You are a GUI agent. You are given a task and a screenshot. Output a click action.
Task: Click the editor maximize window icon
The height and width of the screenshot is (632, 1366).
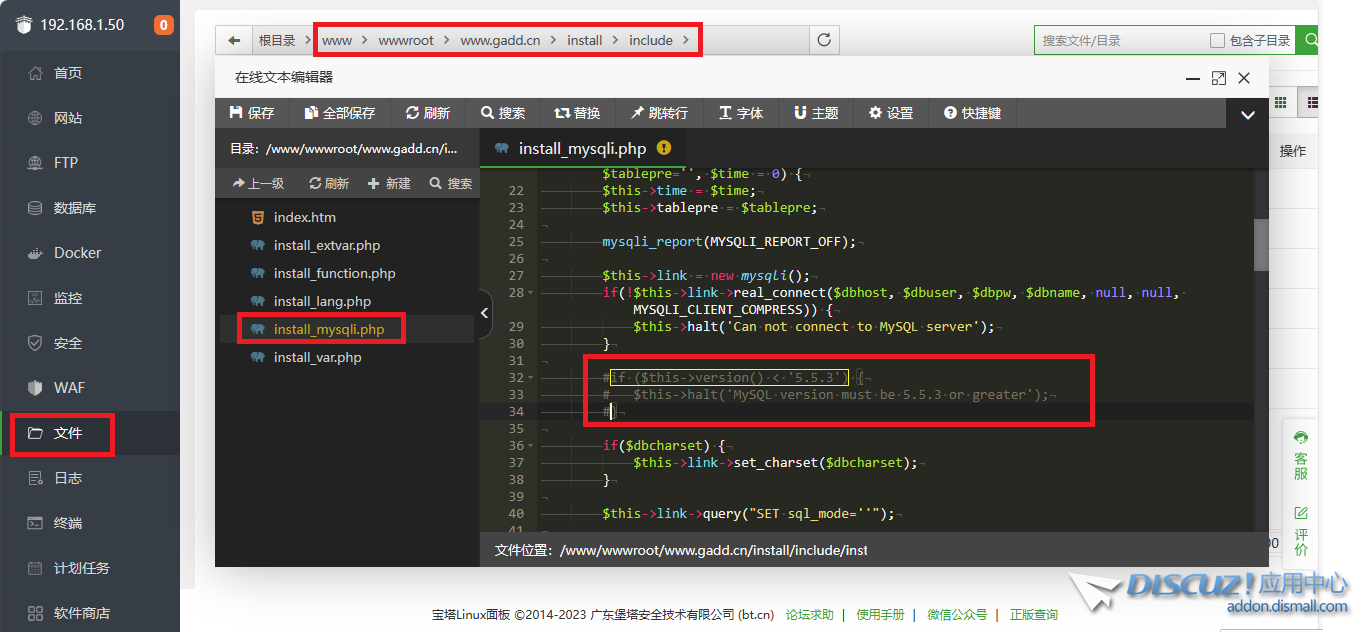pos(1218,77)
